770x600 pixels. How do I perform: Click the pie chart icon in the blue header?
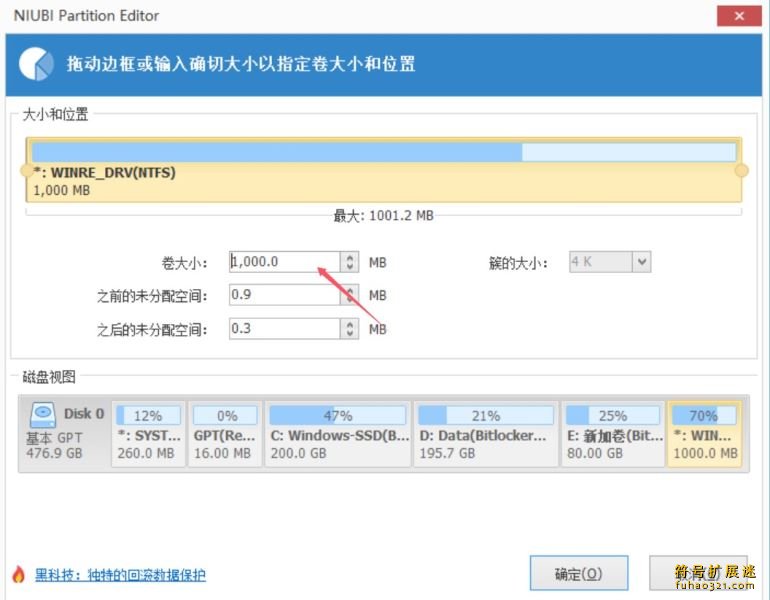pyautogui.click(x=36, y=64)
